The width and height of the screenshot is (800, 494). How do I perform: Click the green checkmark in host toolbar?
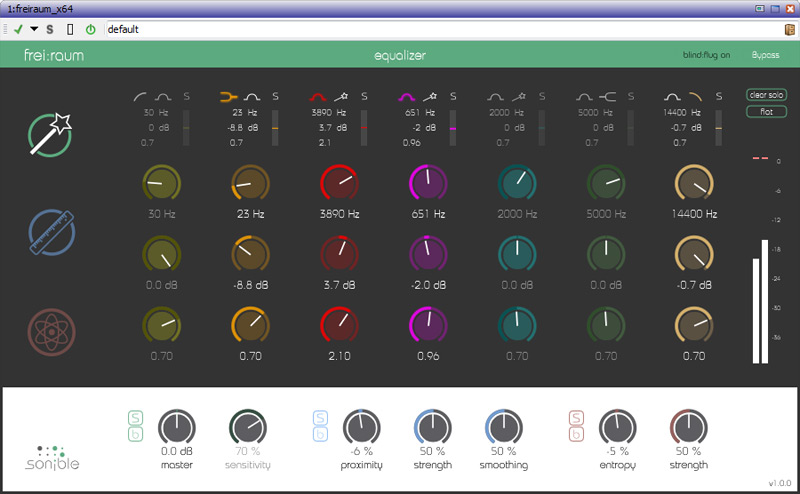pos(18,29)
